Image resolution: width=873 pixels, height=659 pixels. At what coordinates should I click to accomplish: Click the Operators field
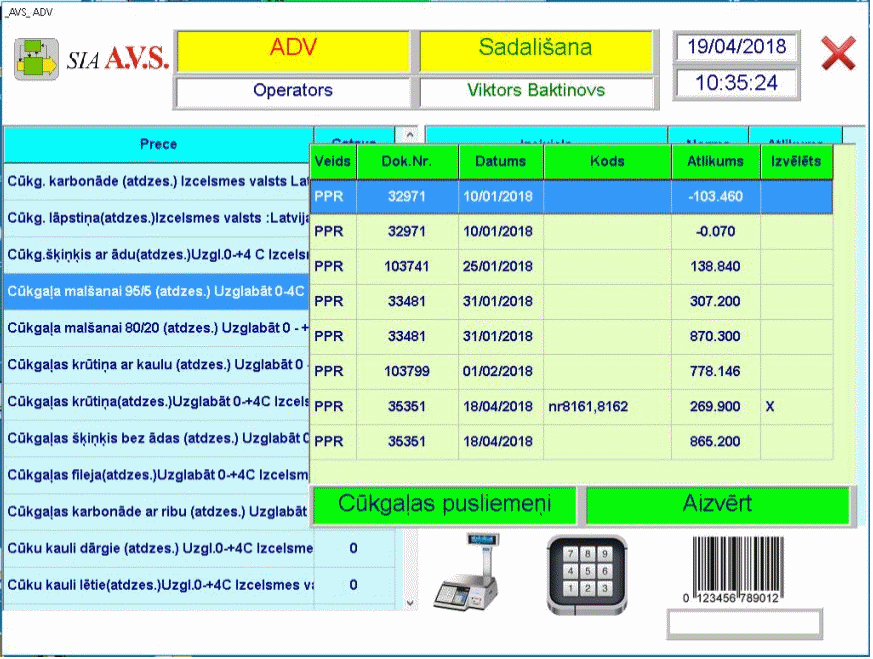(293, 91)
